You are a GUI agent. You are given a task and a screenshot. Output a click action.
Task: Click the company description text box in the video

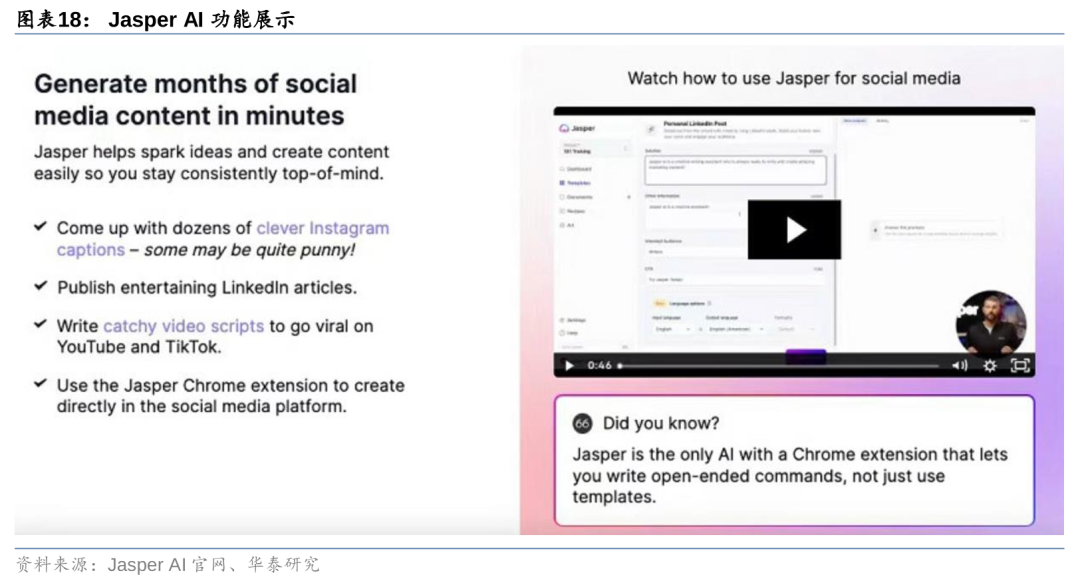[x=735, y=170]
